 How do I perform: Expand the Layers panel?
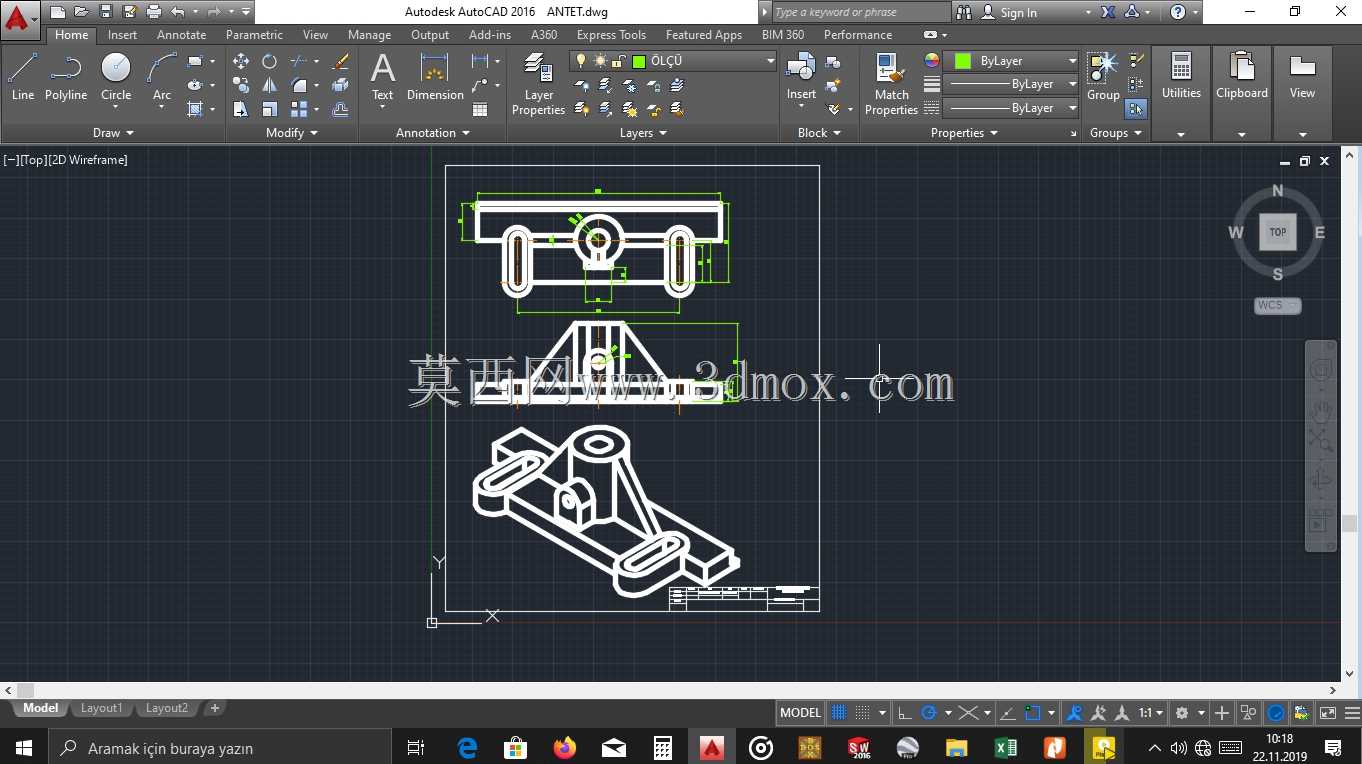tap(644, 133)
